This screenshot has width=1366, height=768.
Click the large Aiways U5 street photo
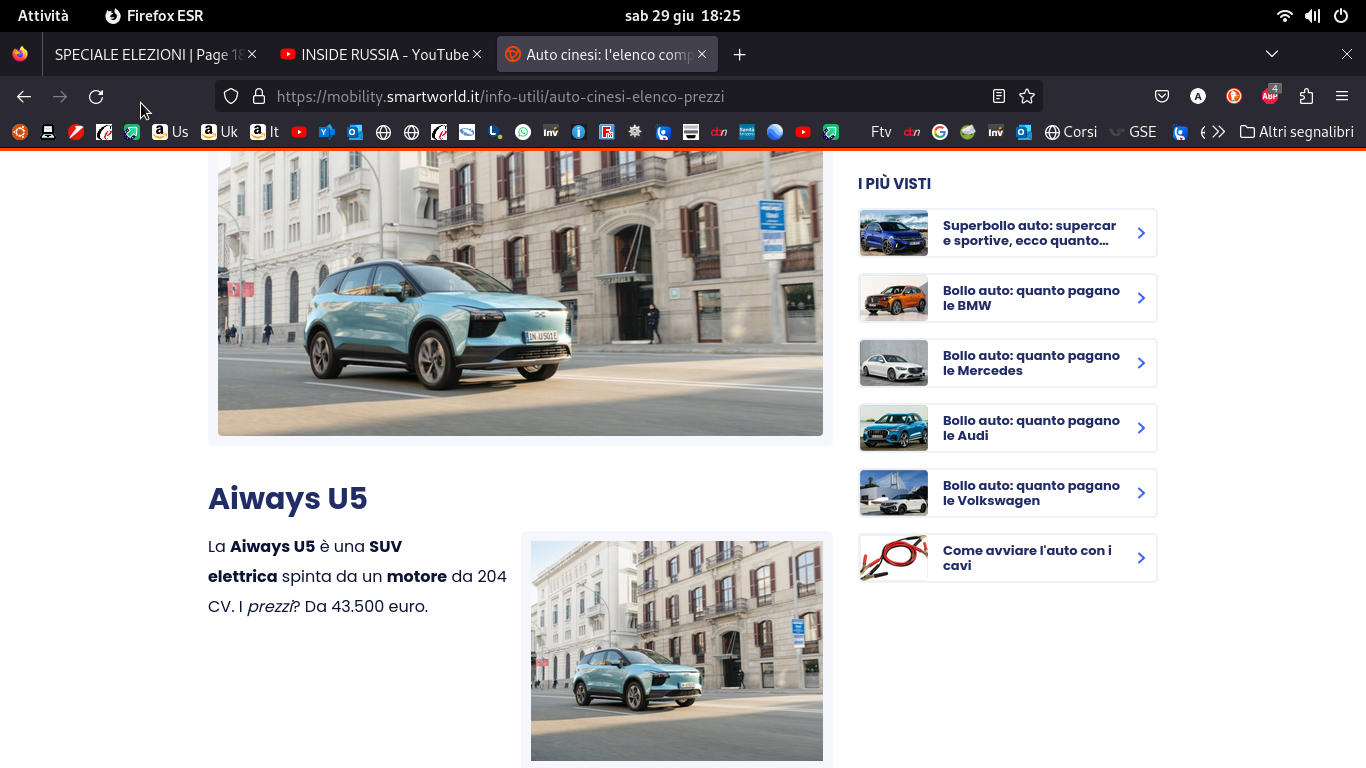pyautogui.click(x=520, y=293)
